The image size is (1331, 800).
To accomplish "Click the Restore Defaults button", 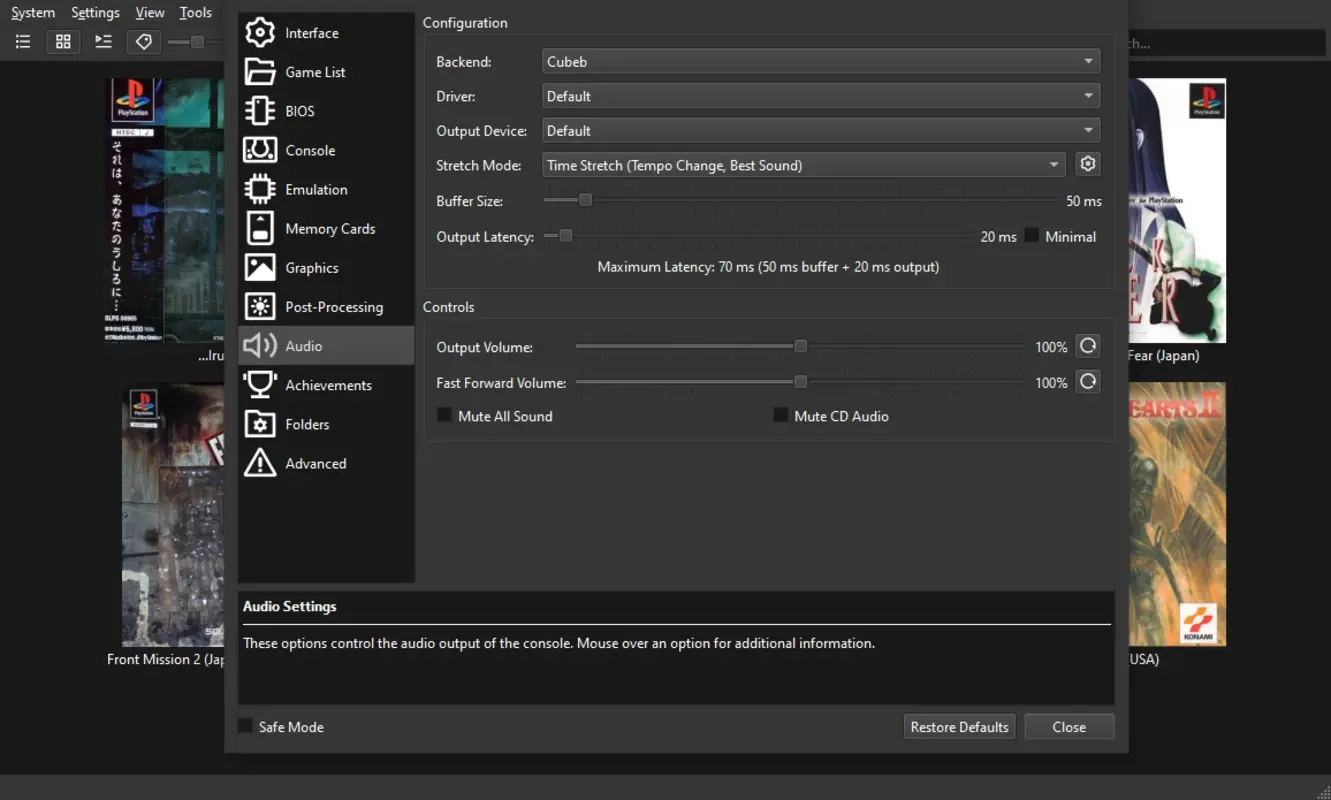I will 958,726.
